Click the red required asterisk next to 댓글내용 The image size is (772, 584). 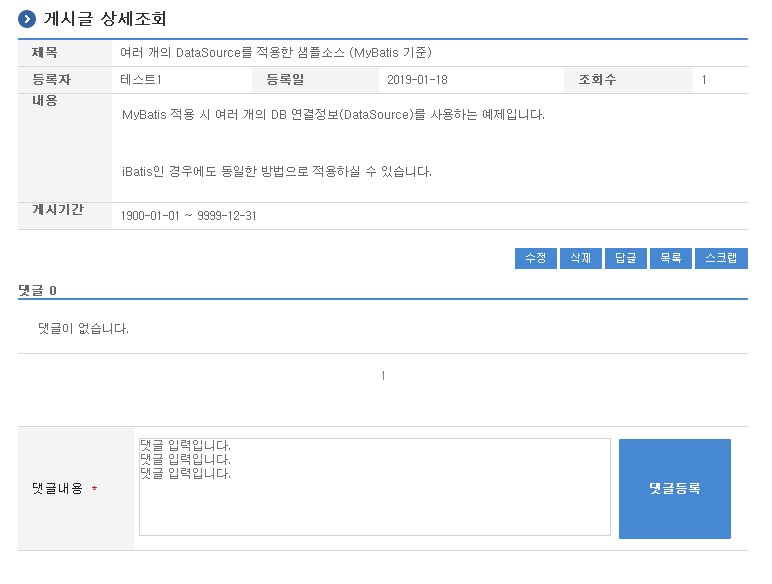tap(94, 489)
